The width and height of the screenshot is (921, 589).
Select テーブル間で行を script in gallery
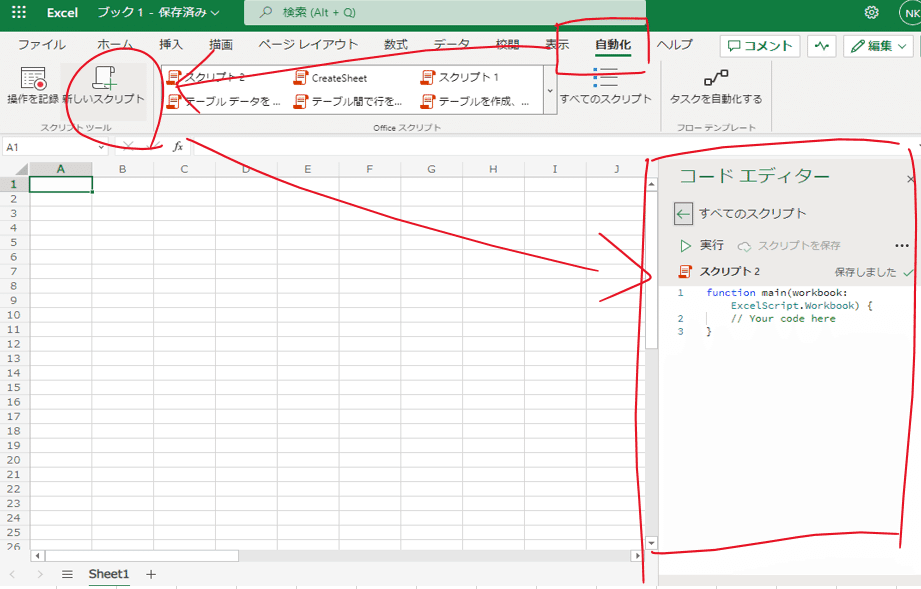pyautogui.click(x=348, y=102)
